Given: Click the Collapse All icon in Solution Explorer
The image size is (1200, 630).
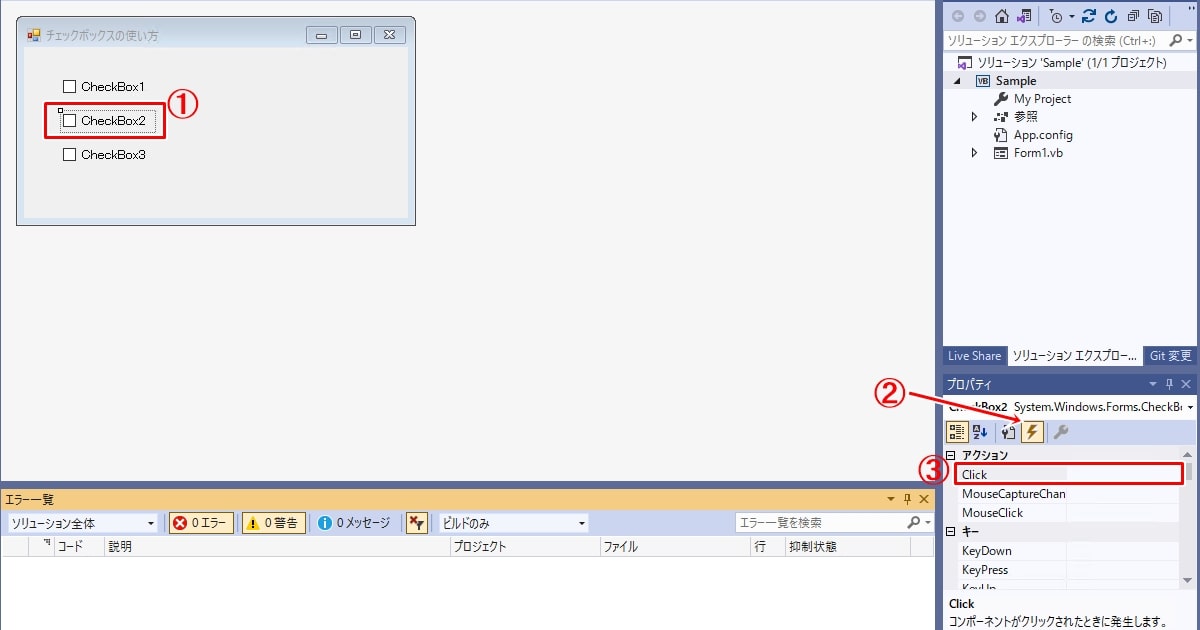Looking at the screenshot, I should [1133, 16].
